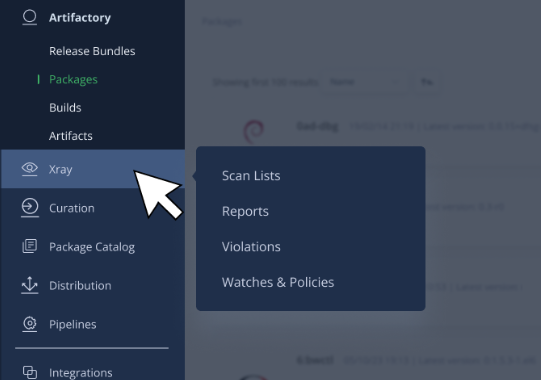This screenshot has width=542, height=380.
Task: Click the Distribution download-arrow icon
Action: pos(30,285)
